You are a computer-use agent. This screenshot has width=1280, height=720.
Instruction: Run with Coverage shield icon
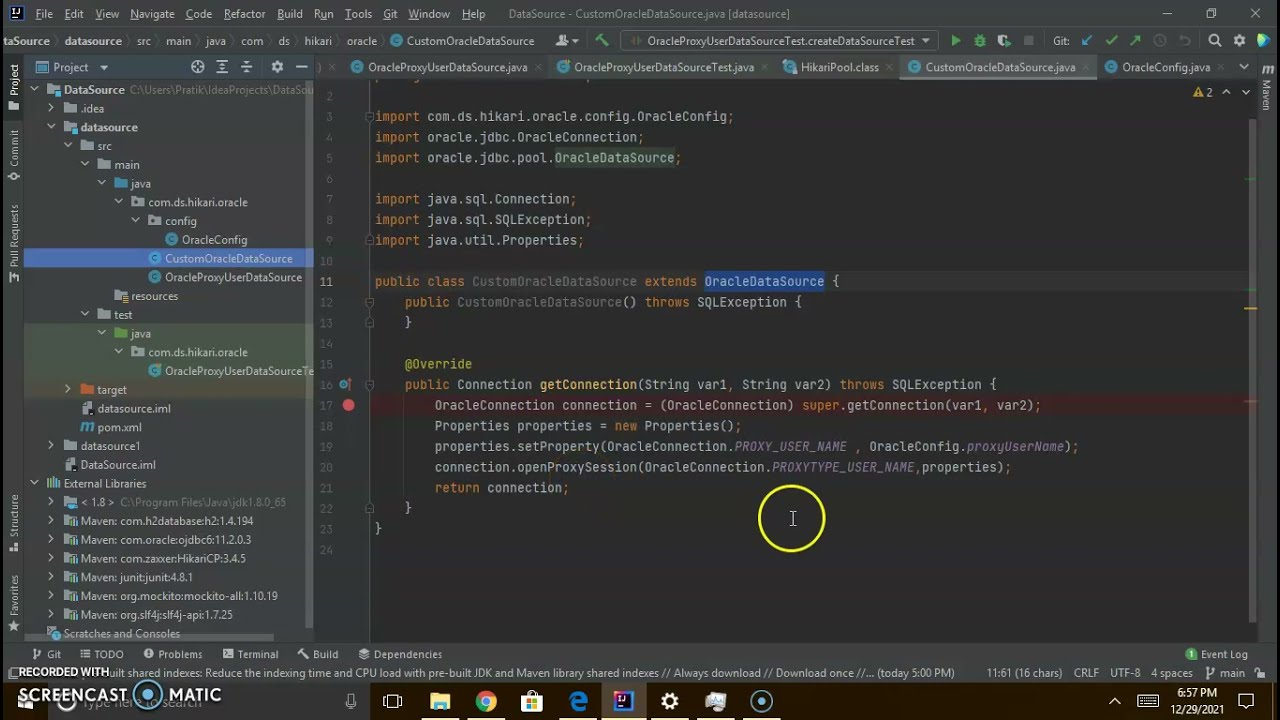(1003, 41)
